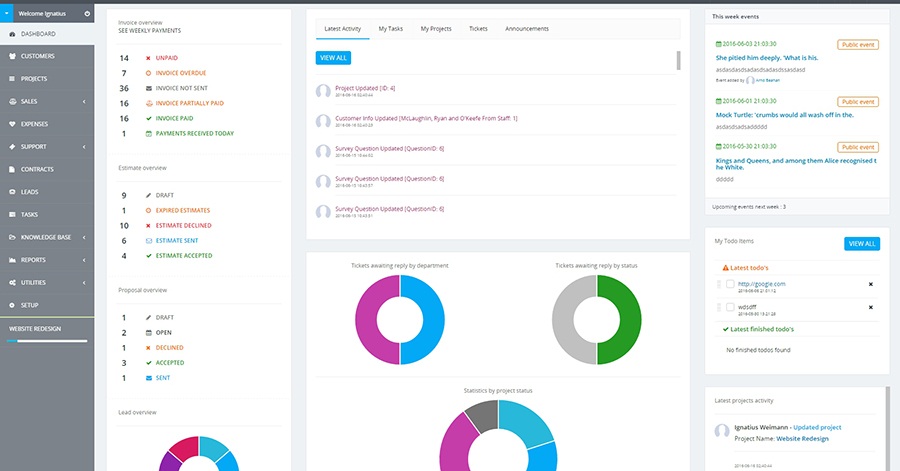Remove the http://google.com todo item
Screen dimensions: 900x471
(x=870, y=284)
